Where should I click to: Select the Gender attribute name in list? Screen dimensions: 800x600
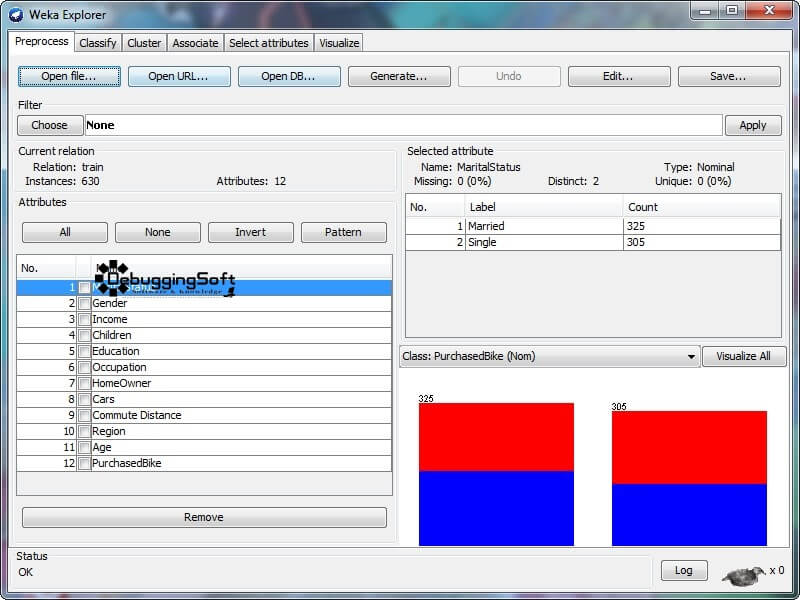pyautogui.click(x=110, y=304)
